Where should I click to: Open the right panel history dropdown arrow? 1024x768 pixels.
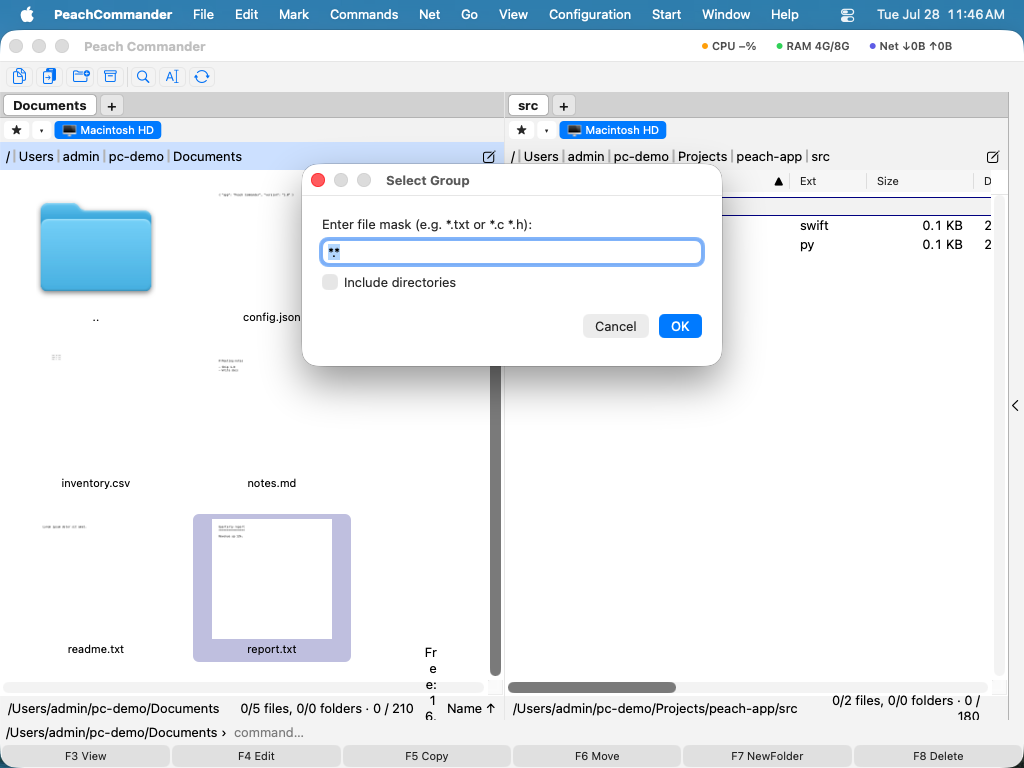(x=546, y=130)
